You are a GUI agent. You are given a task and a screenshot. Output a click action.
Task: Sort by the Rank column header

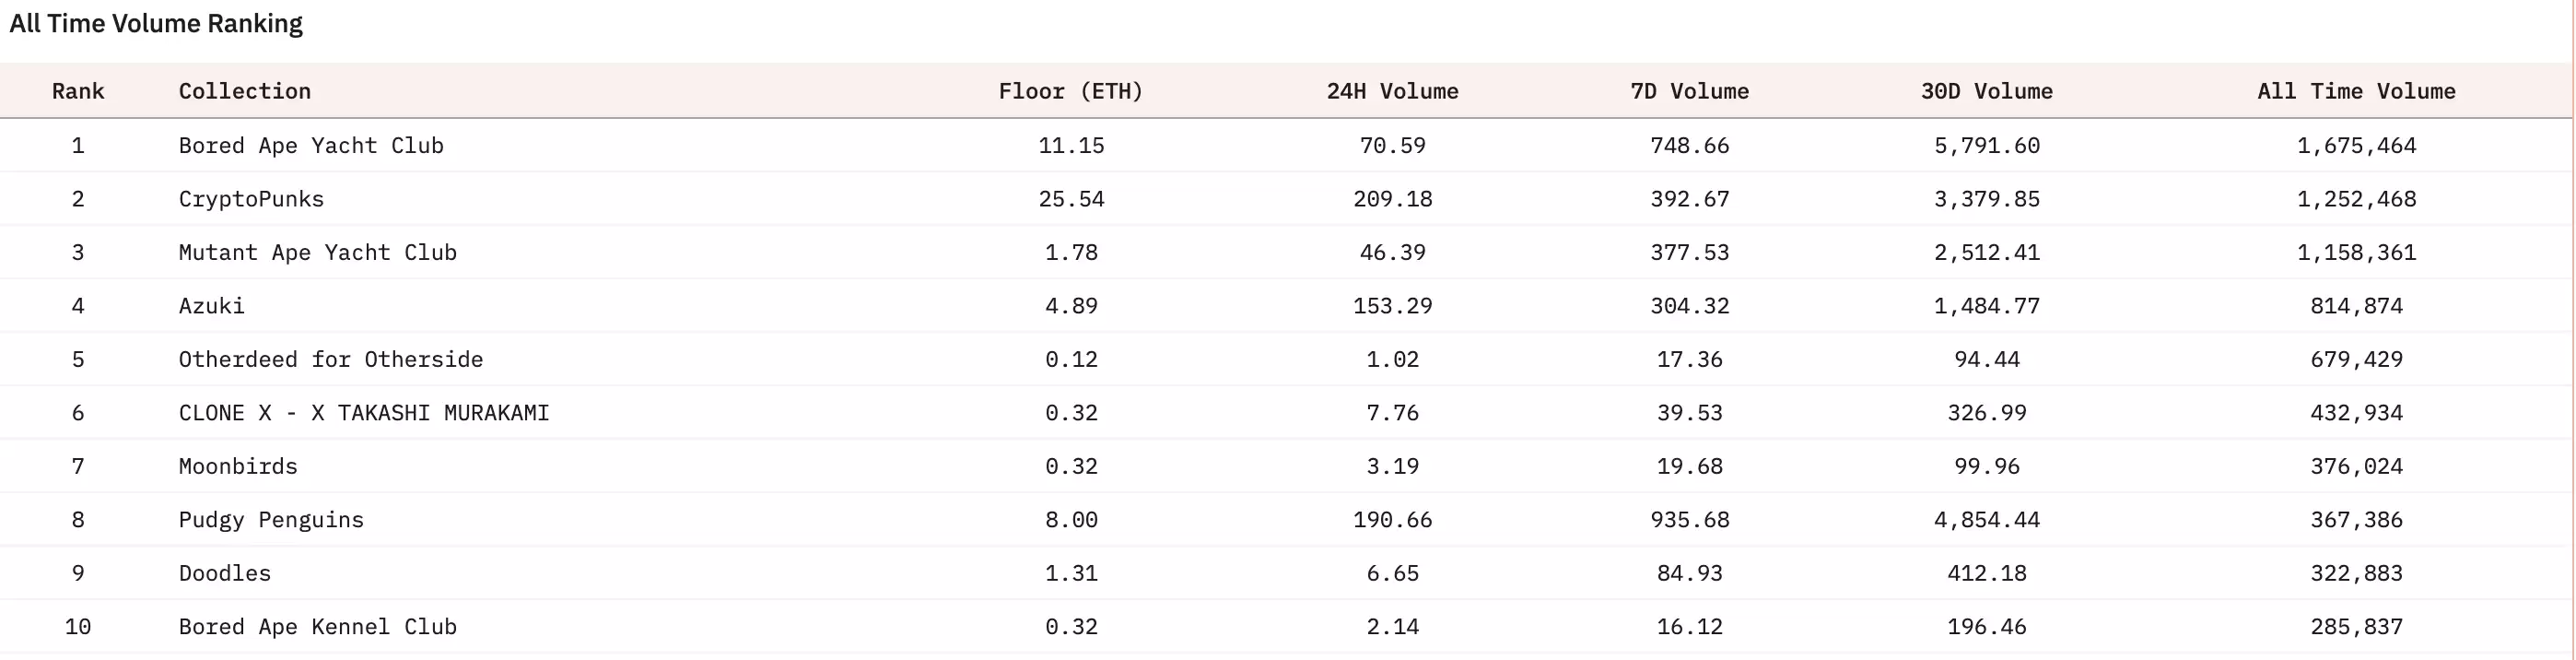pyautogui.click(x=78, y=91)
